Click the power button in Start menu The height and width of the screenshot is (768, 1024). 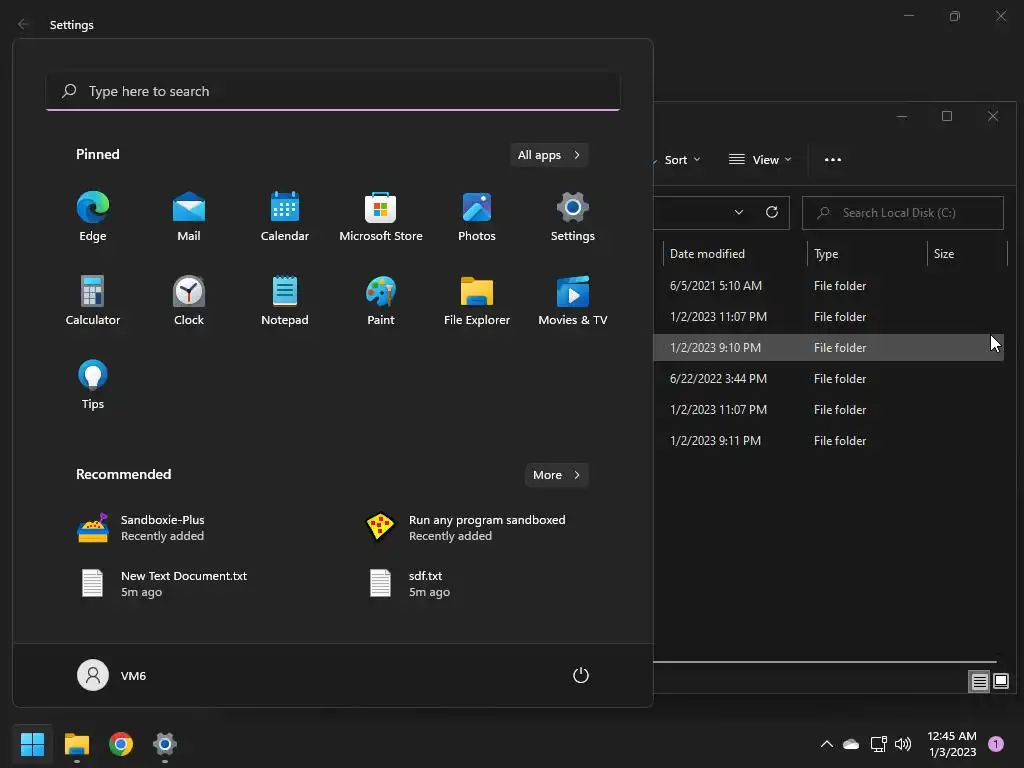[x=581, y=675]
